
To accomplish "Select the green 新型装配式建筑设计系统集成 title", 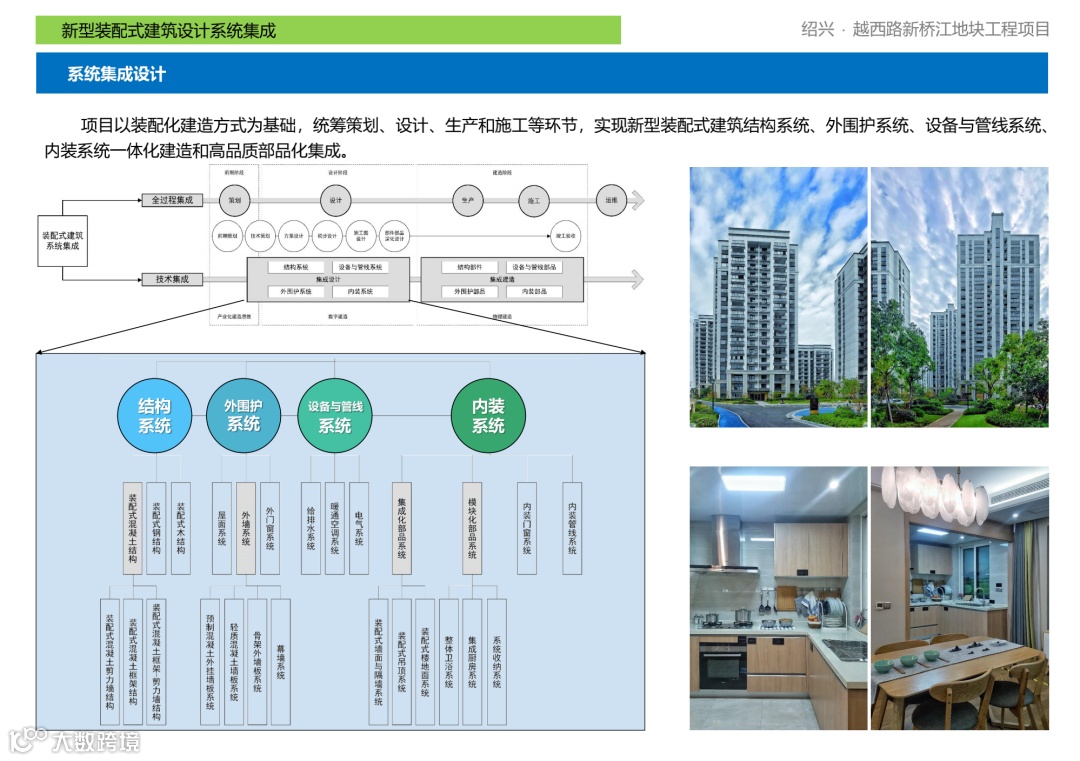I will [328, 30].
